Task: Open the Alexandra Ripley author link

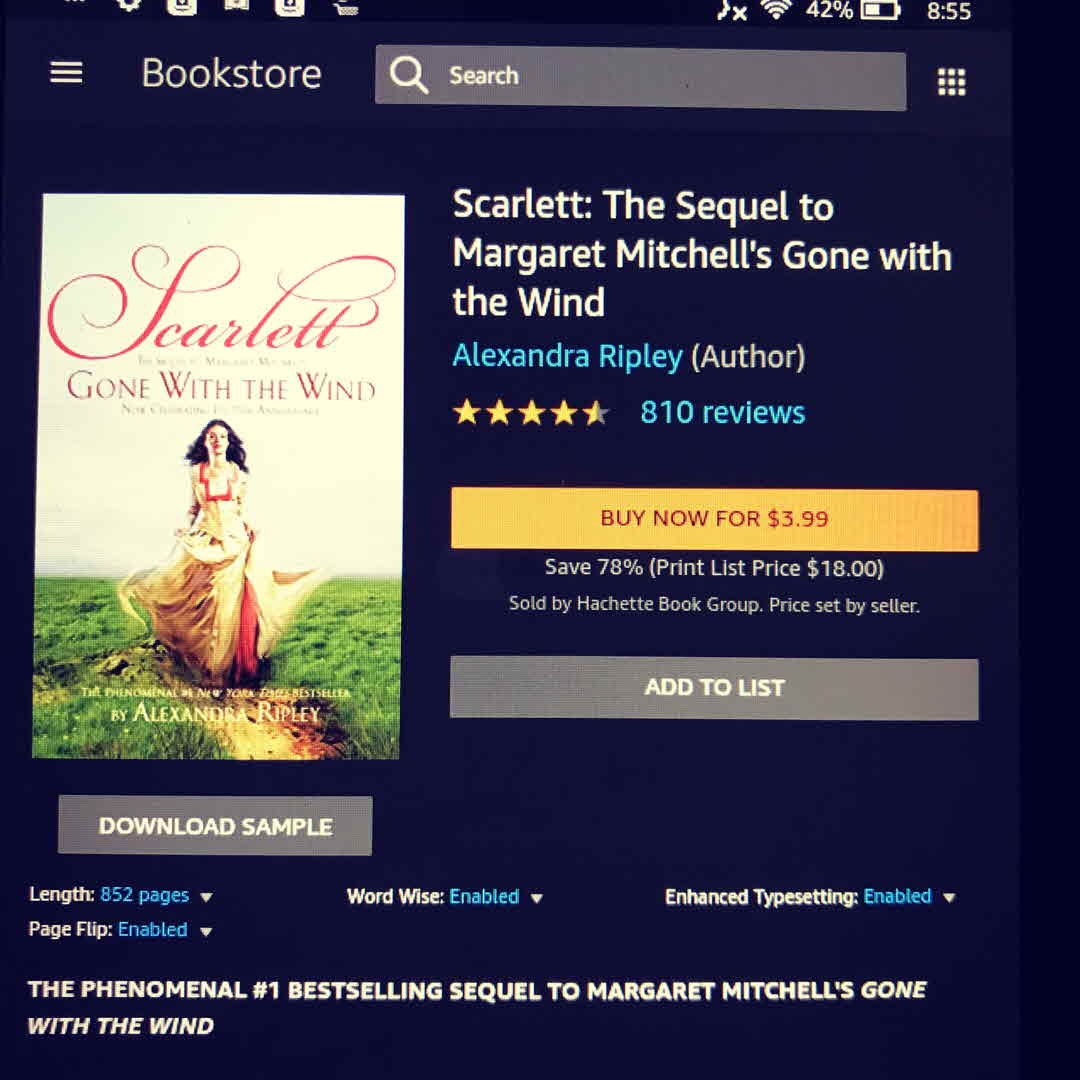Action: point(567,355)
